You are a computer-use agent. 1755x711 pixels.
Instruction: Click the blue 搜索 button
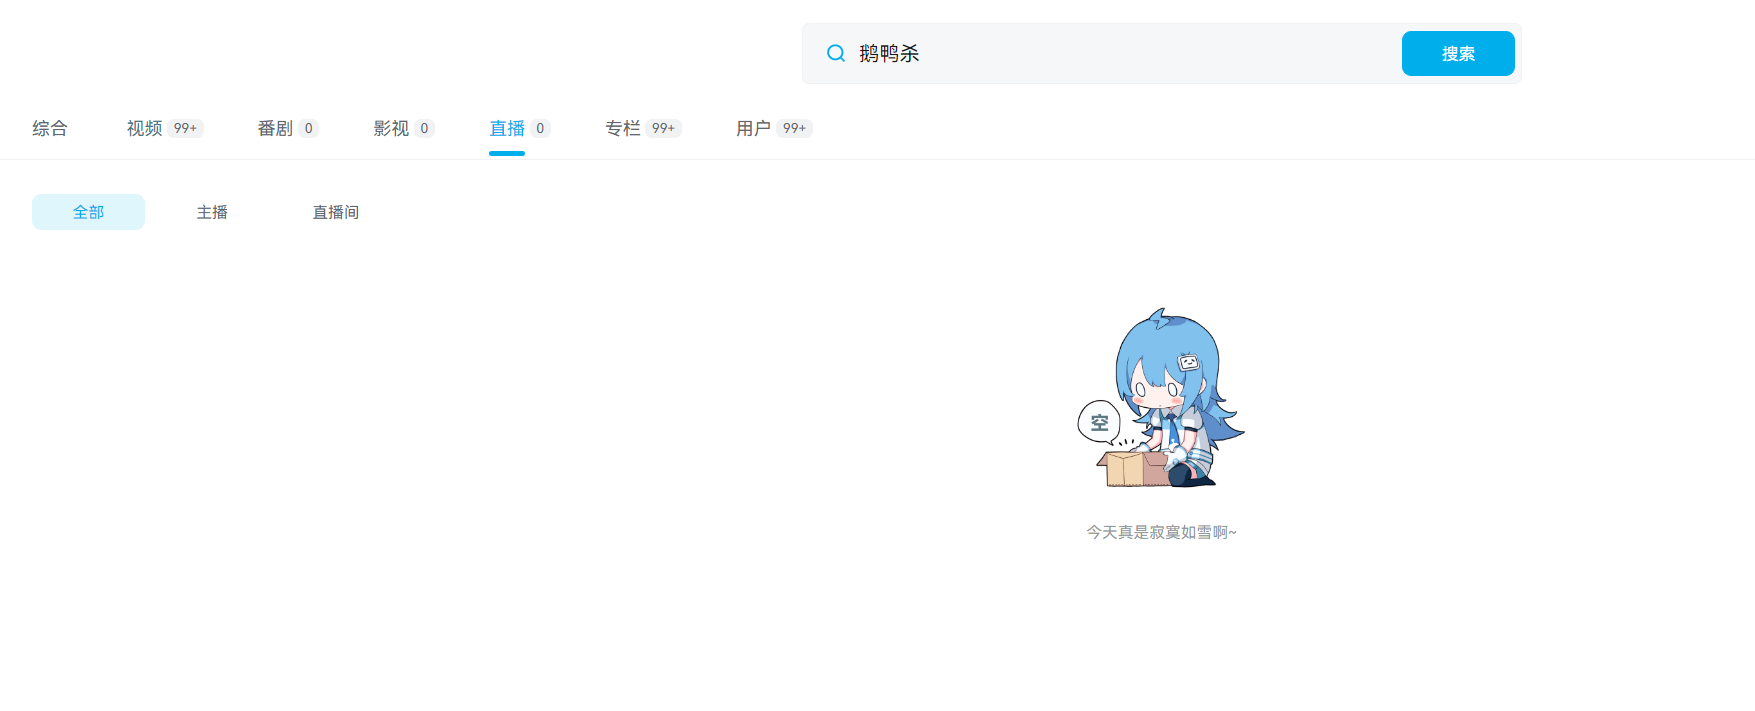(x=1458, y=53)
